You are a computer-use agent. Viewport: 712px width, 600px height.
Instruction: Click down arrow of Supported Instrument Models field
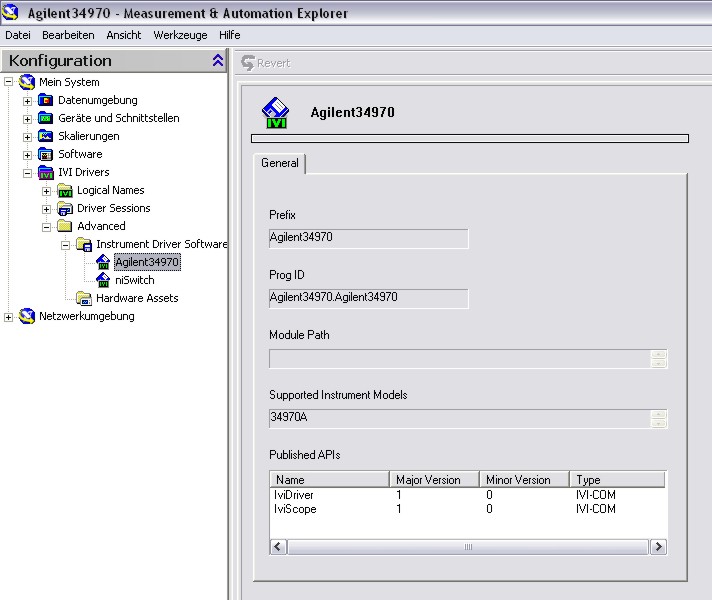(x=658, y=423)
